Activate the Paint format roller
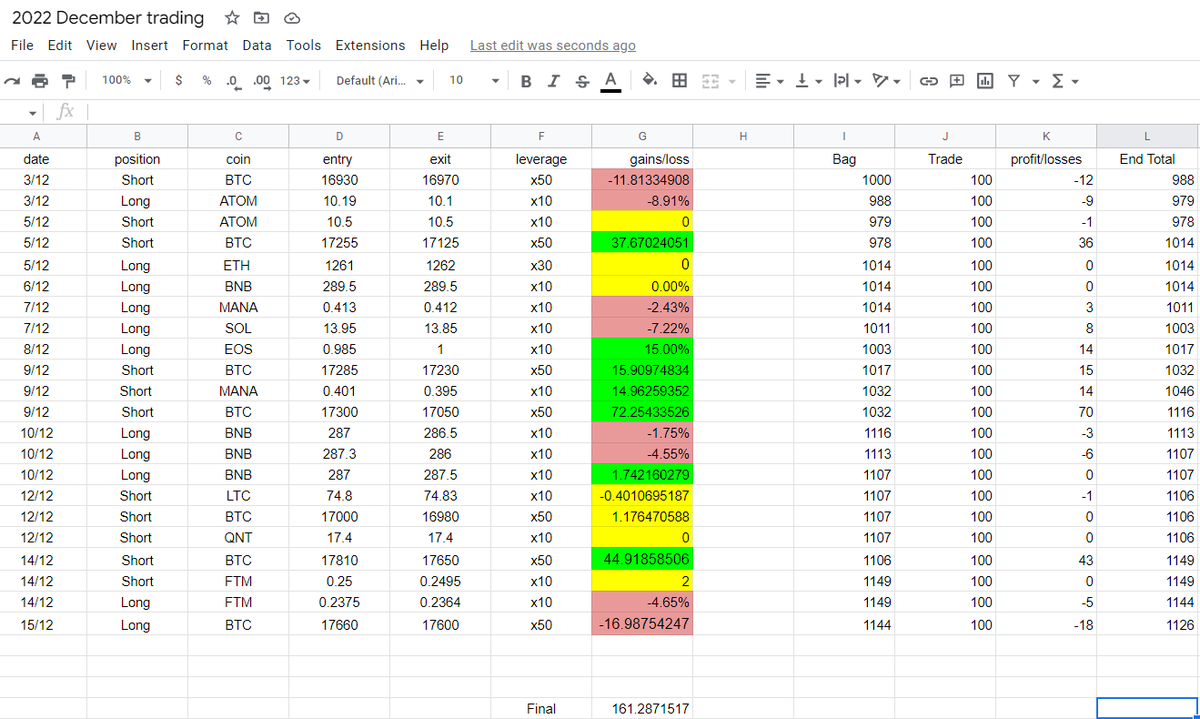 click(x=69, y=80)
